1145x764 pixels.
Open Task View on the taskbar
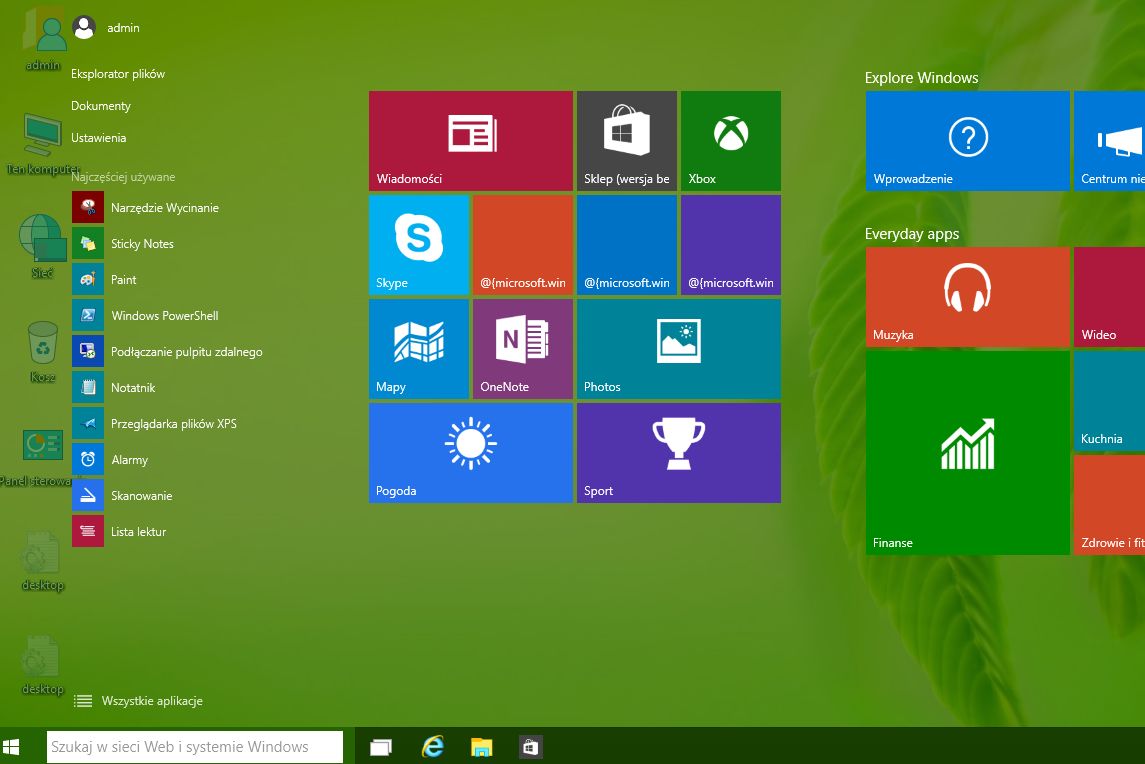tap(380, 746)
